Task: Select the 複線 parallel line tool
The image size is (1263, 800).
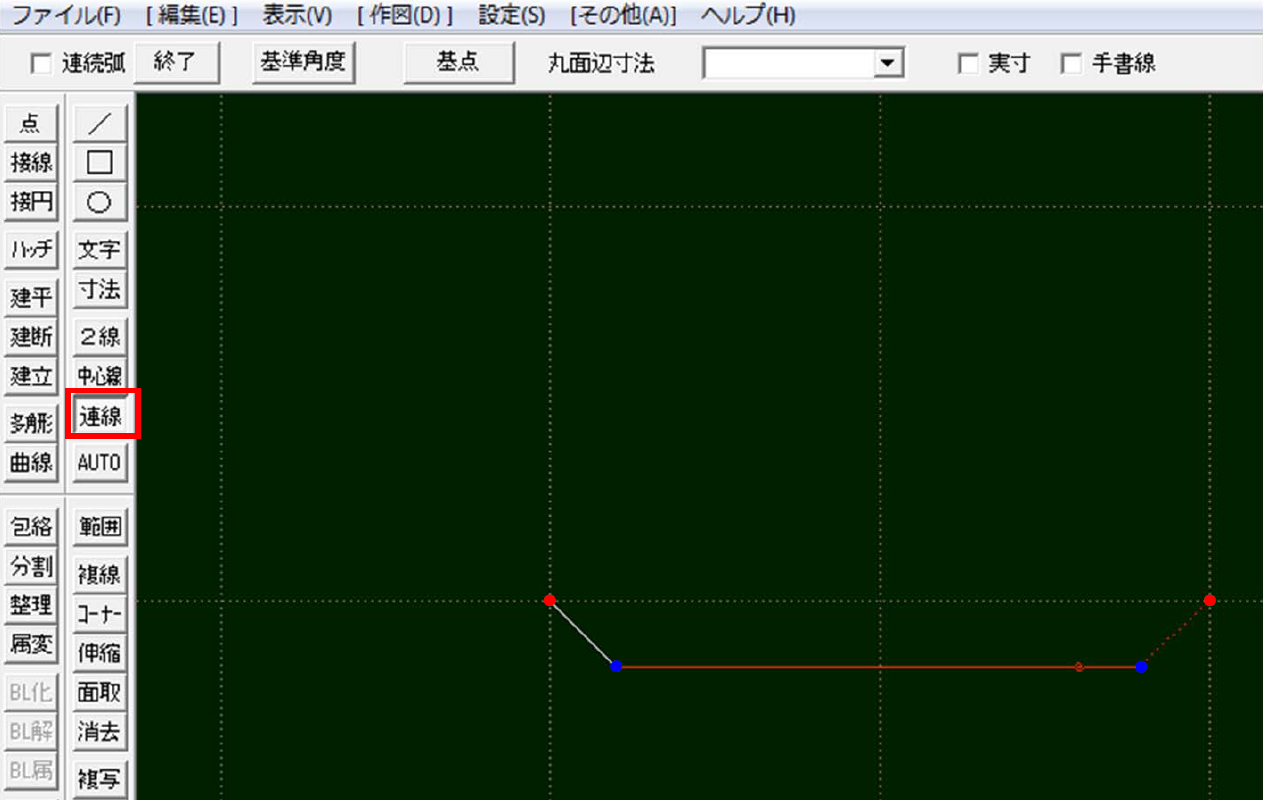Action: pos(100,574)
